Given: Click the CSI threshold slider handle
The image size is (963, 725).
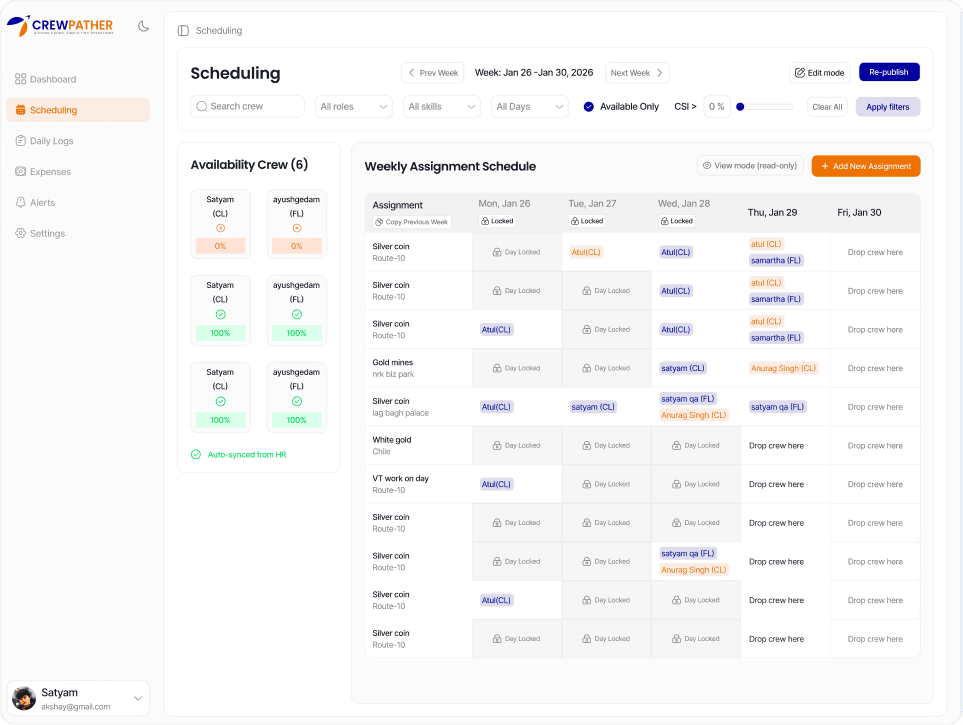Looking at the screenshot, I should 740,107.
